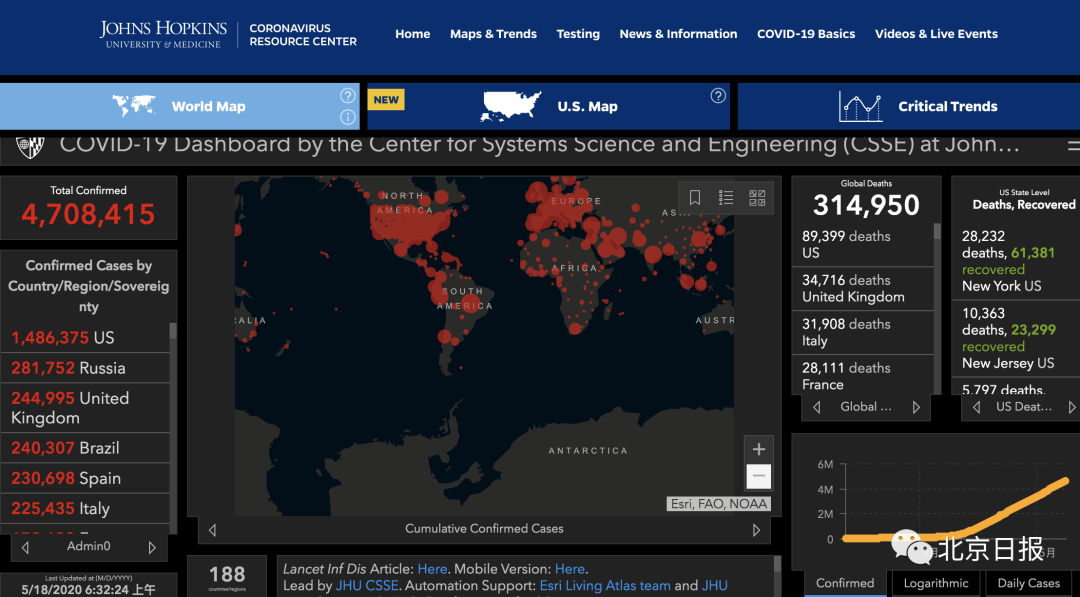Show previous map view before Cumulative Confirmed Cases
This screenshot has height=597, width=1080.
click(x=212, y=530)
